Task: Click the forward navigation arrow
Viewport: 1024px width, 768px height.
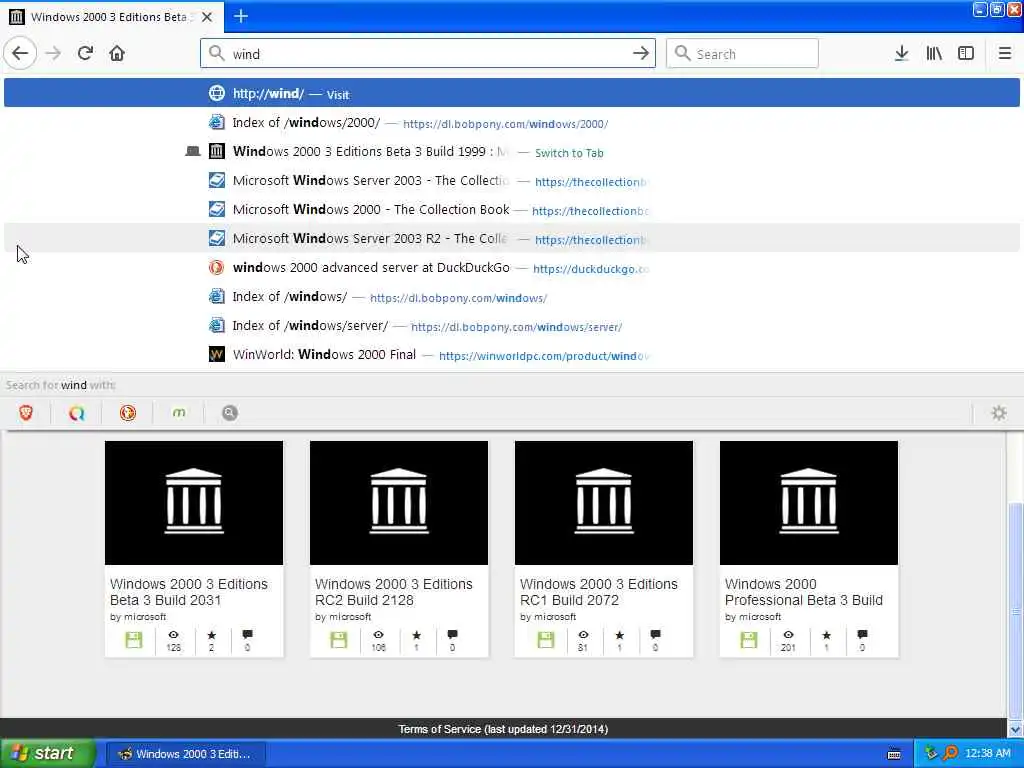Action: point(54,54)
